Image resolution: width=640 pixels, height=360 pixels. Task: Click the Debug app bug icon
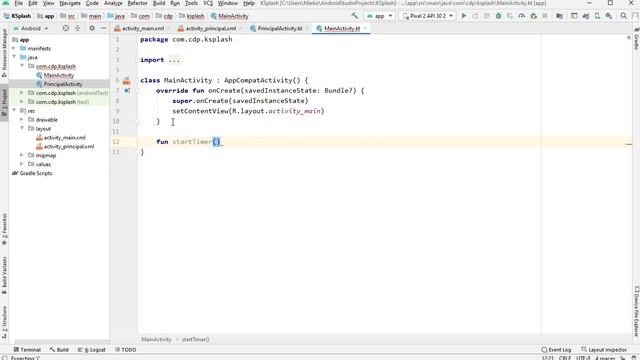tap(498, 16)
